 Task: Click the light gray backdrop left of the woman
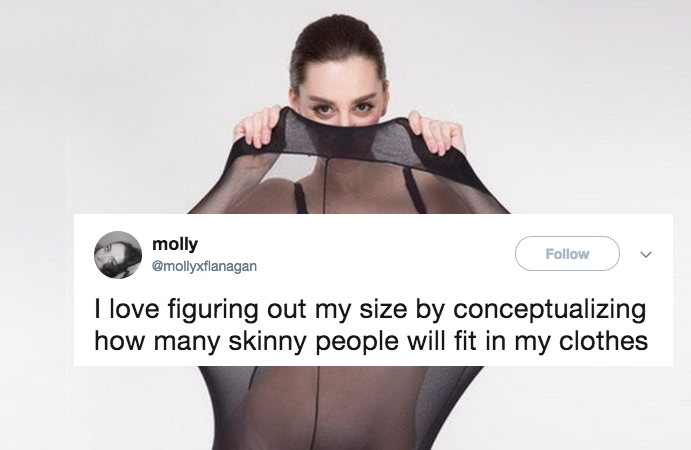110,110
